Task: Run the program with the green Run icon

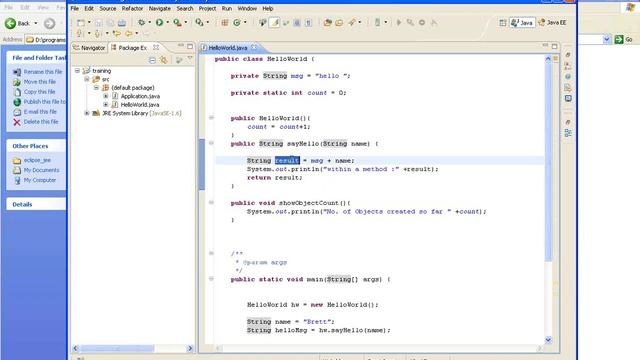Action: click(159, 22)
